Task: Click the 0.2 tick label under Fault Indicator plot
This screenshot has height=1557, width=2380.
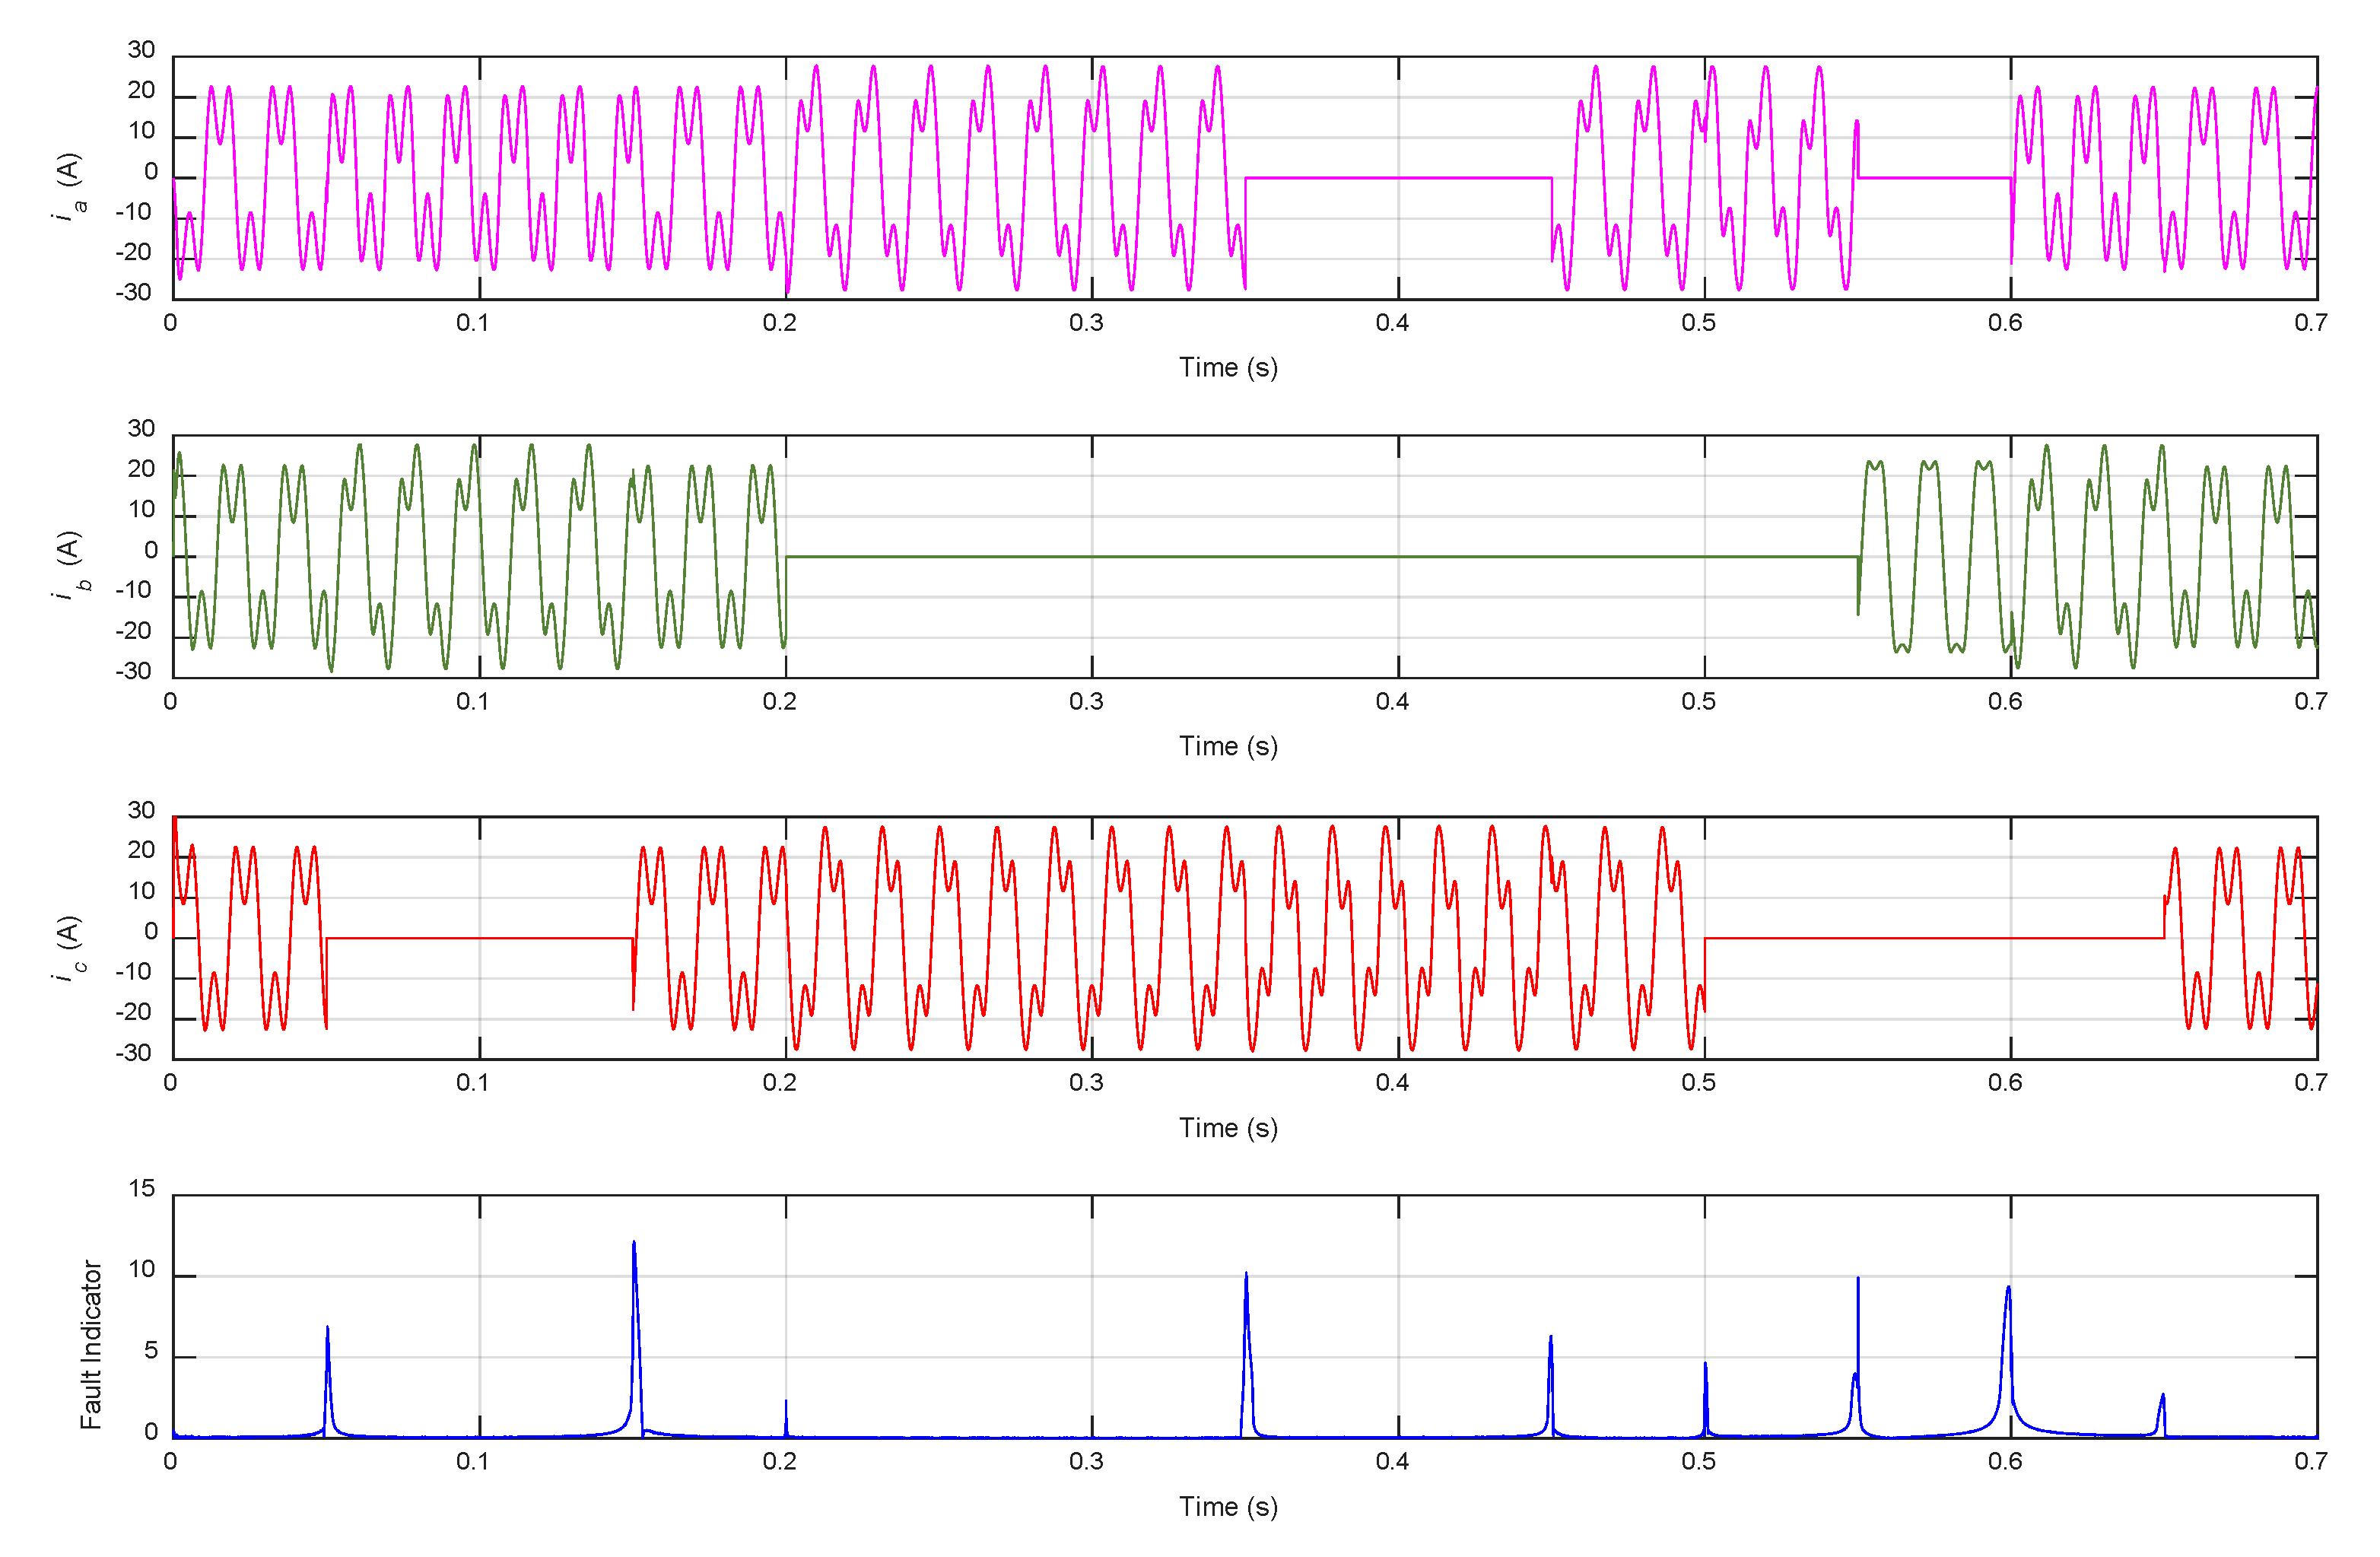Action: (779, 1461)
